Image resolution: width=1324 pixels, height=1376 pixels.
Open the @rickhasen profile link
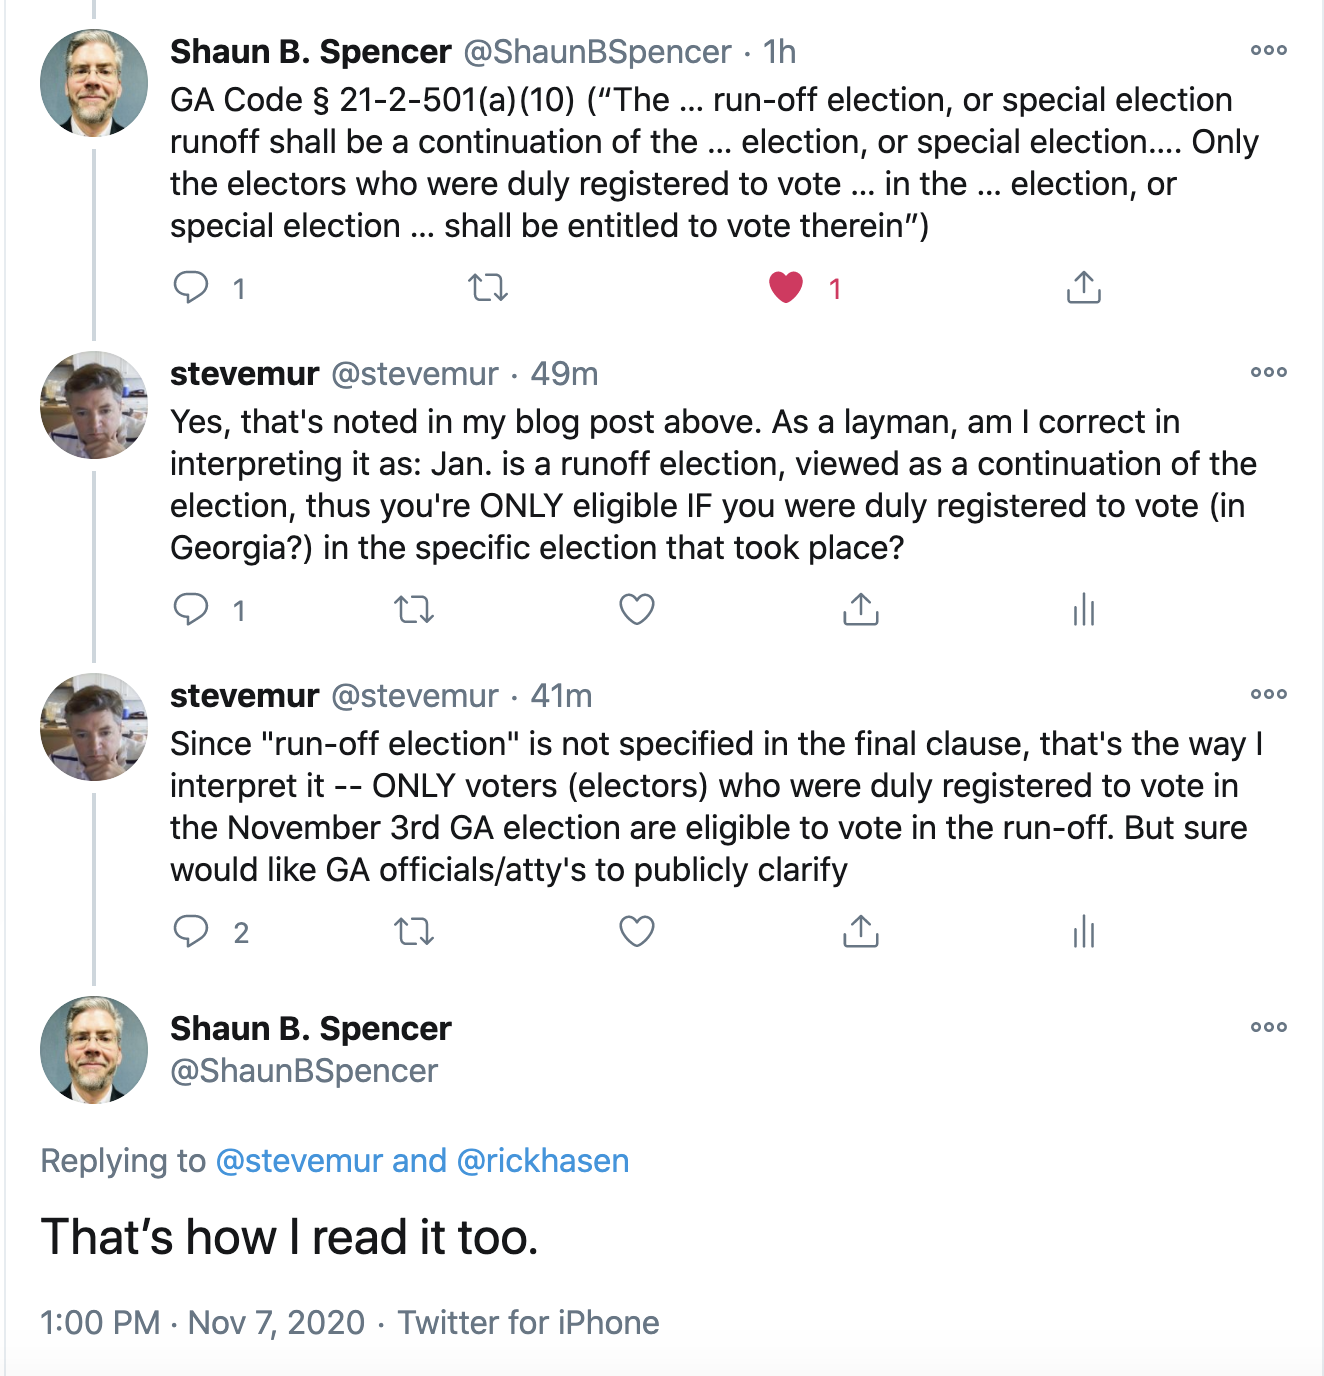pos(542,1161)
